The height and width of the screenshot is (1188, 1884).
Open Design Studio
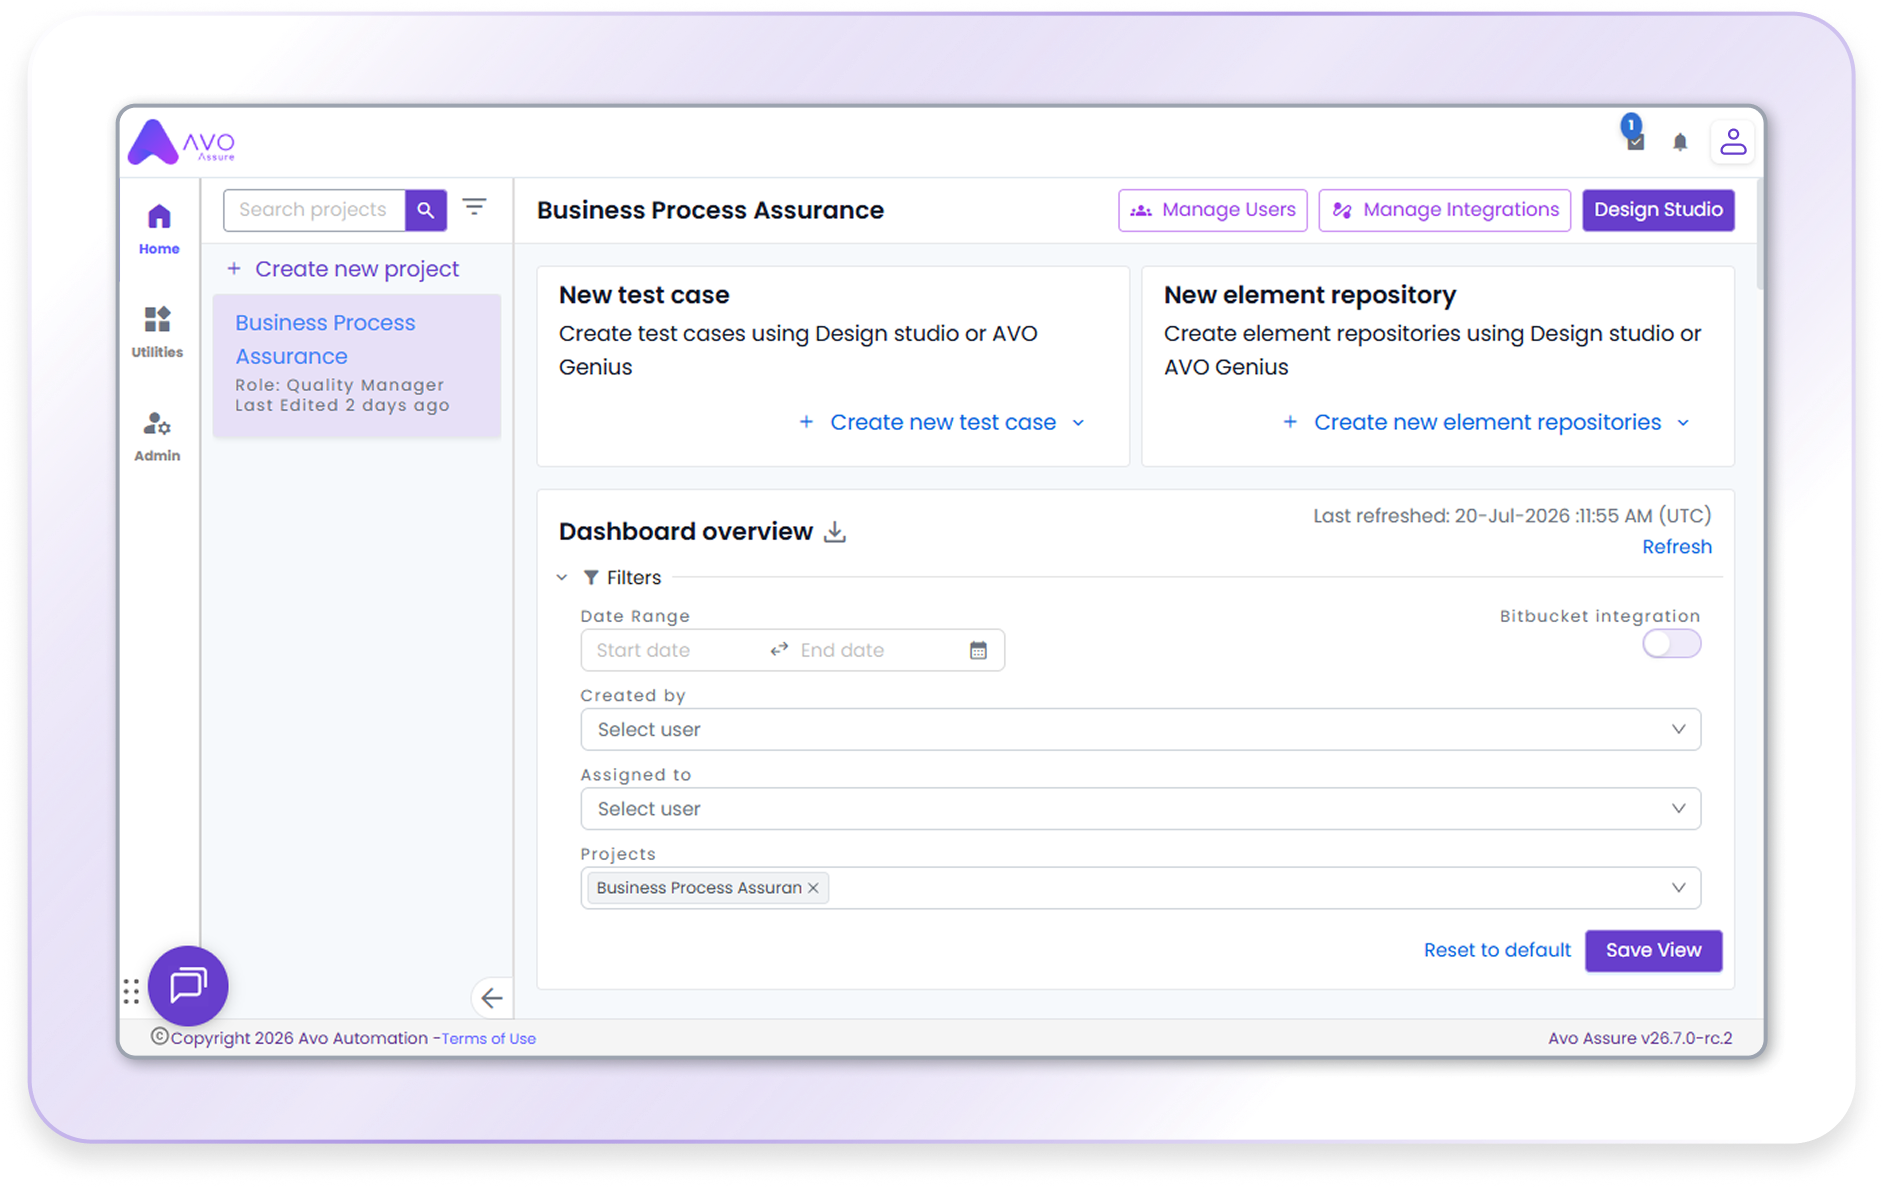[x=1658, y=210]
